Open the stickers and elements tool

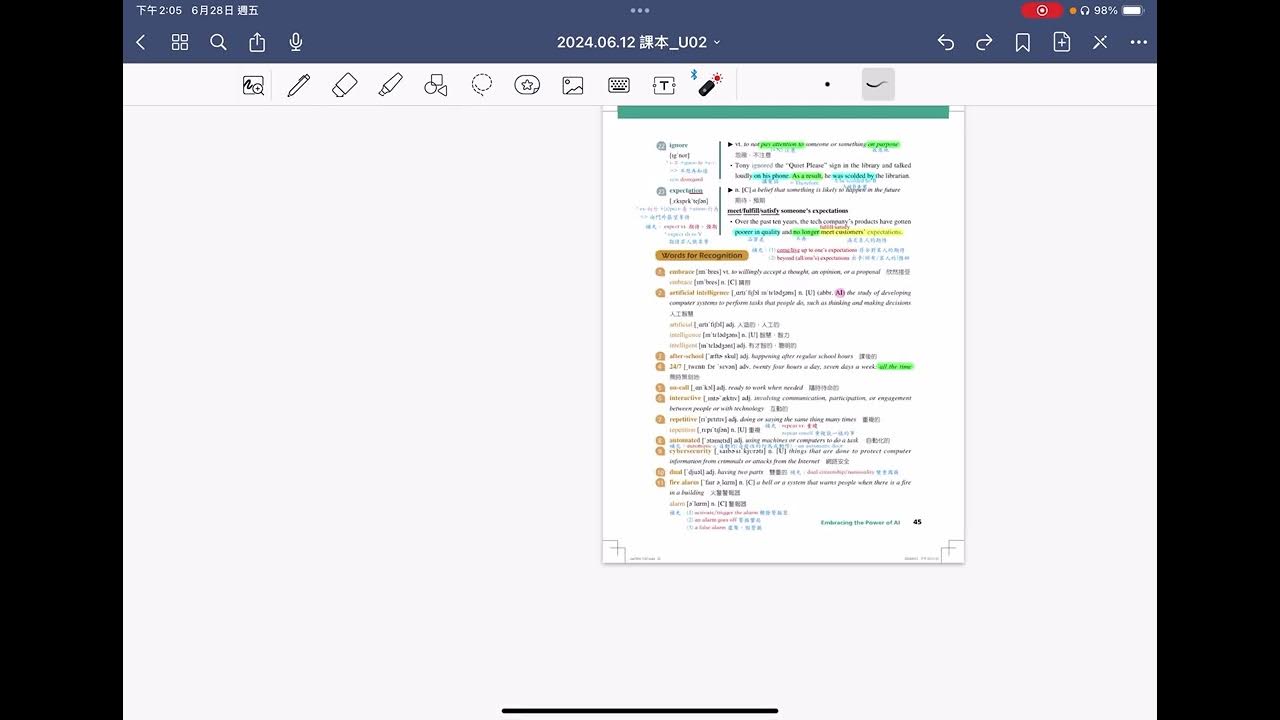[x=527, y=85]
